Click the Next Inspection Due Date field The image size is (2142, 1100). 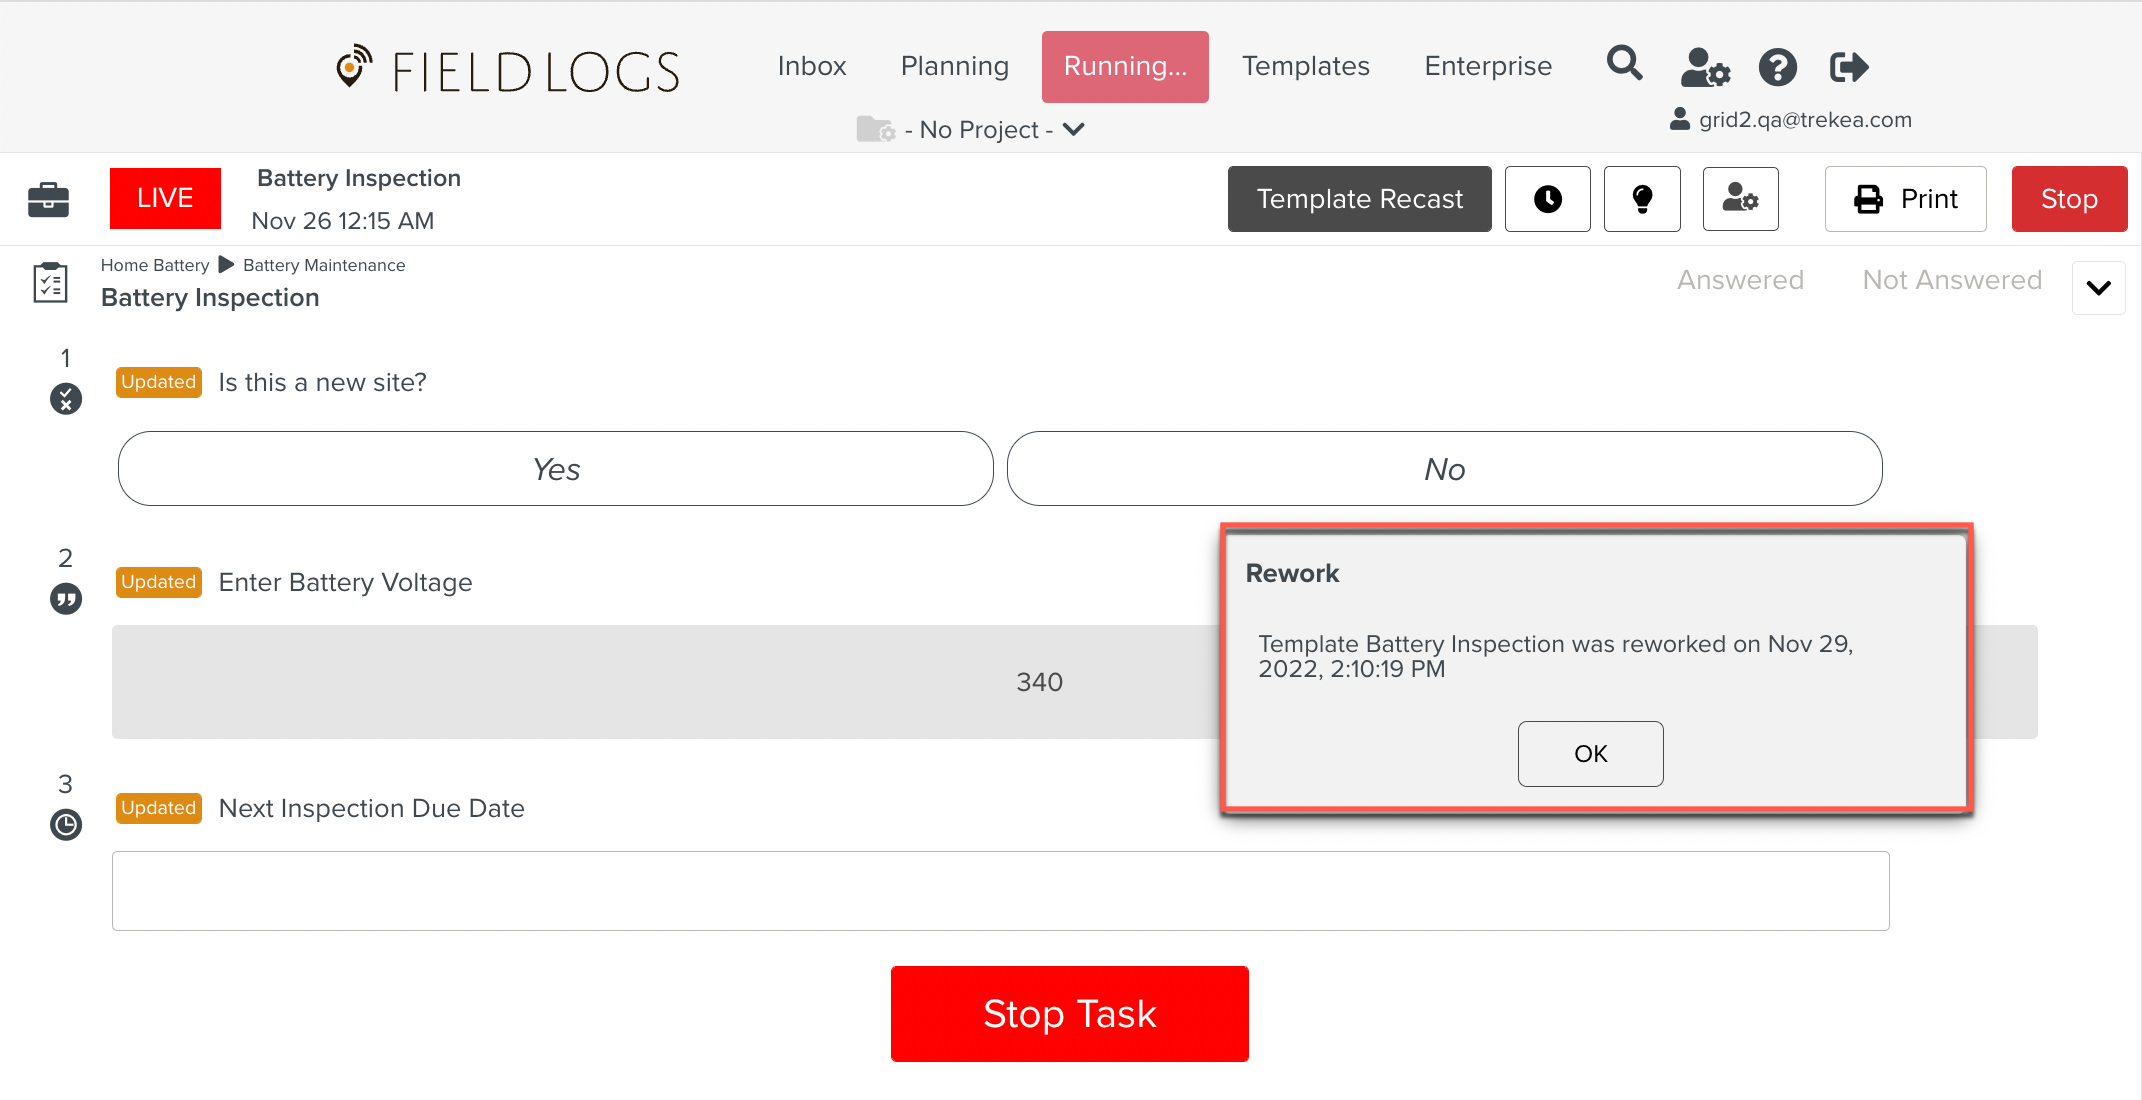[x=1000, y=891]
